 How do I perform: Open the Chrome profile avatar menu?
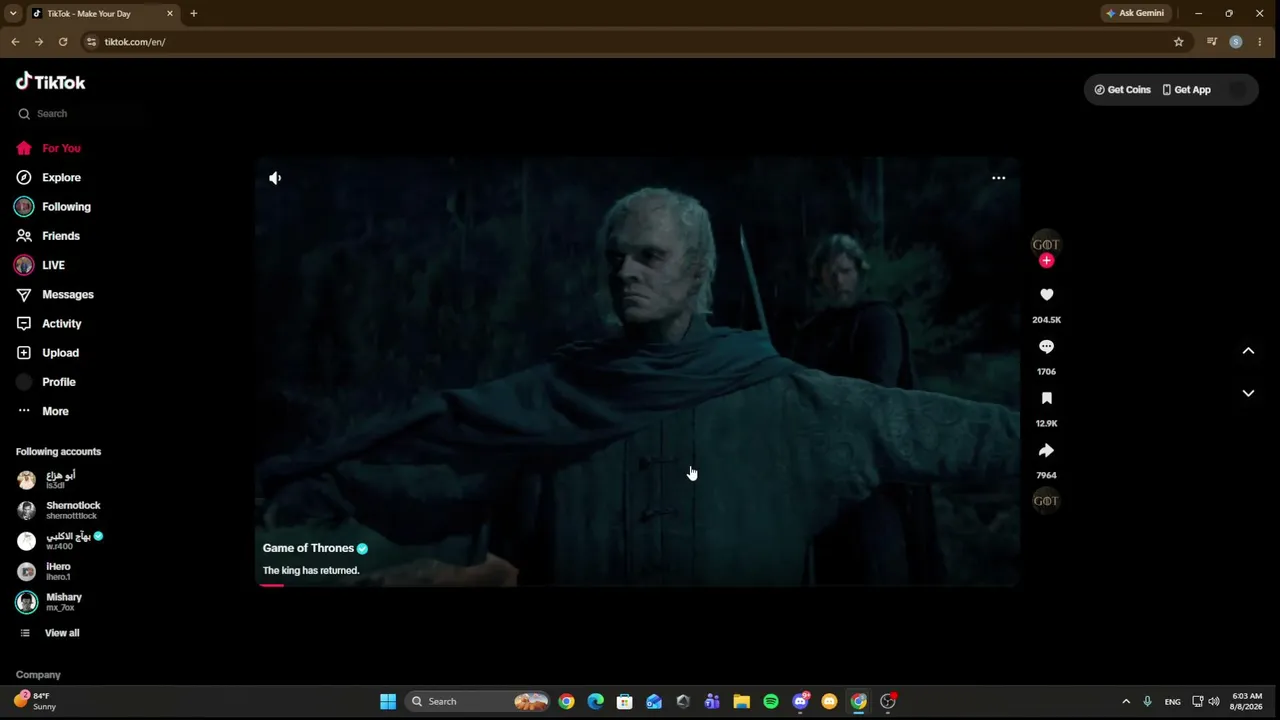tap(1236, 42)
